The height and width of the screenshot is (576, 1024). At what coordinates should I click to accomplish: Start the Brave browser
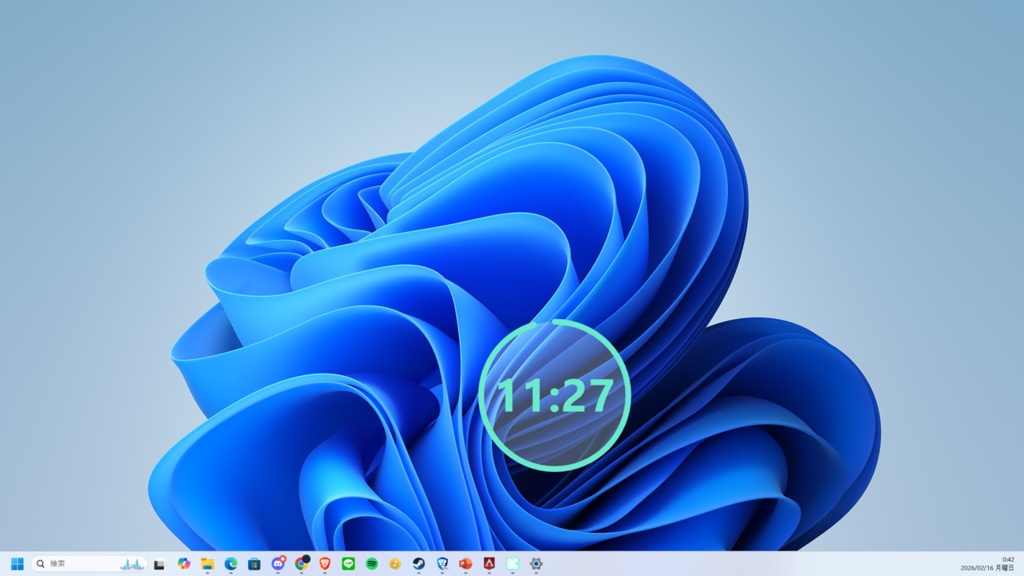click(x=324, y=565)
